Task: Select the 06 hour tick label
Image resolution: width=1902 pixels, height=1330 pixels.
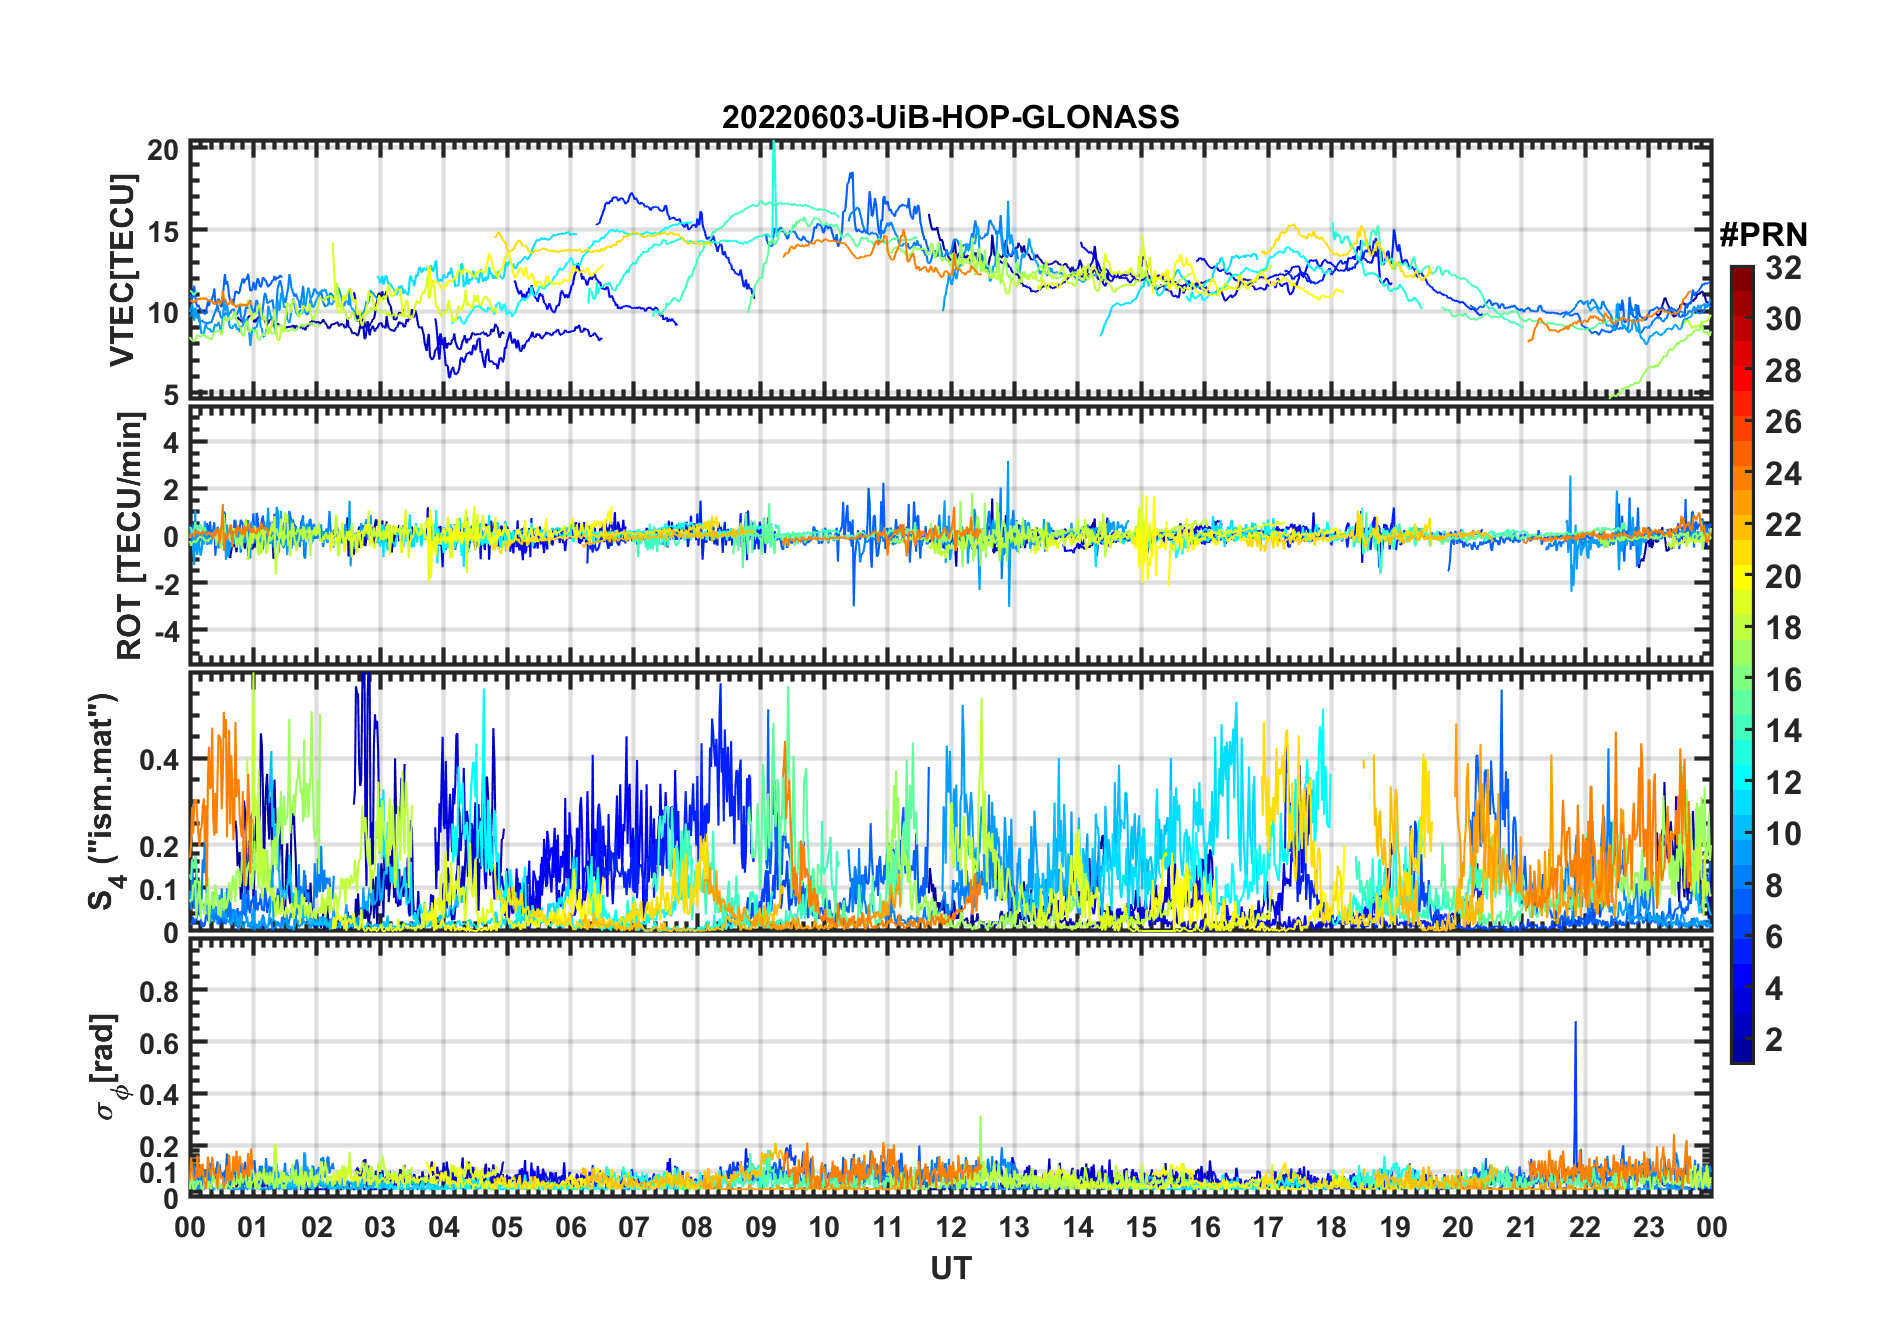Action: coord(570,1228)
